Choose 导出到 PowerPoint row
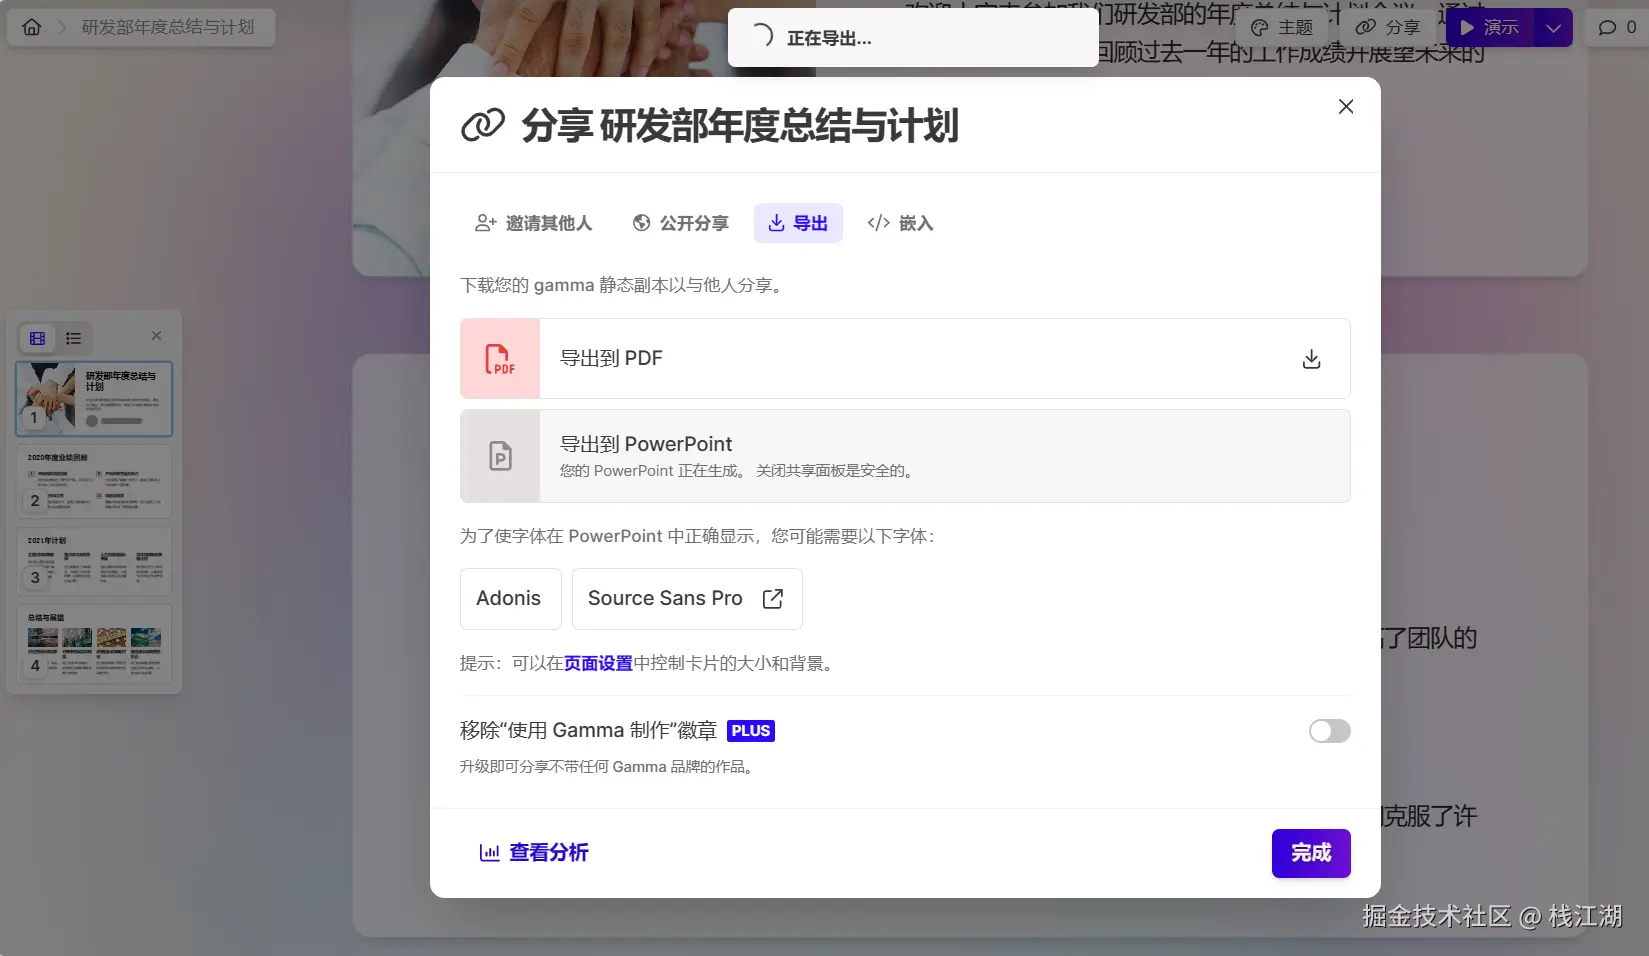The image size is (1649, 956). [905, 456]
